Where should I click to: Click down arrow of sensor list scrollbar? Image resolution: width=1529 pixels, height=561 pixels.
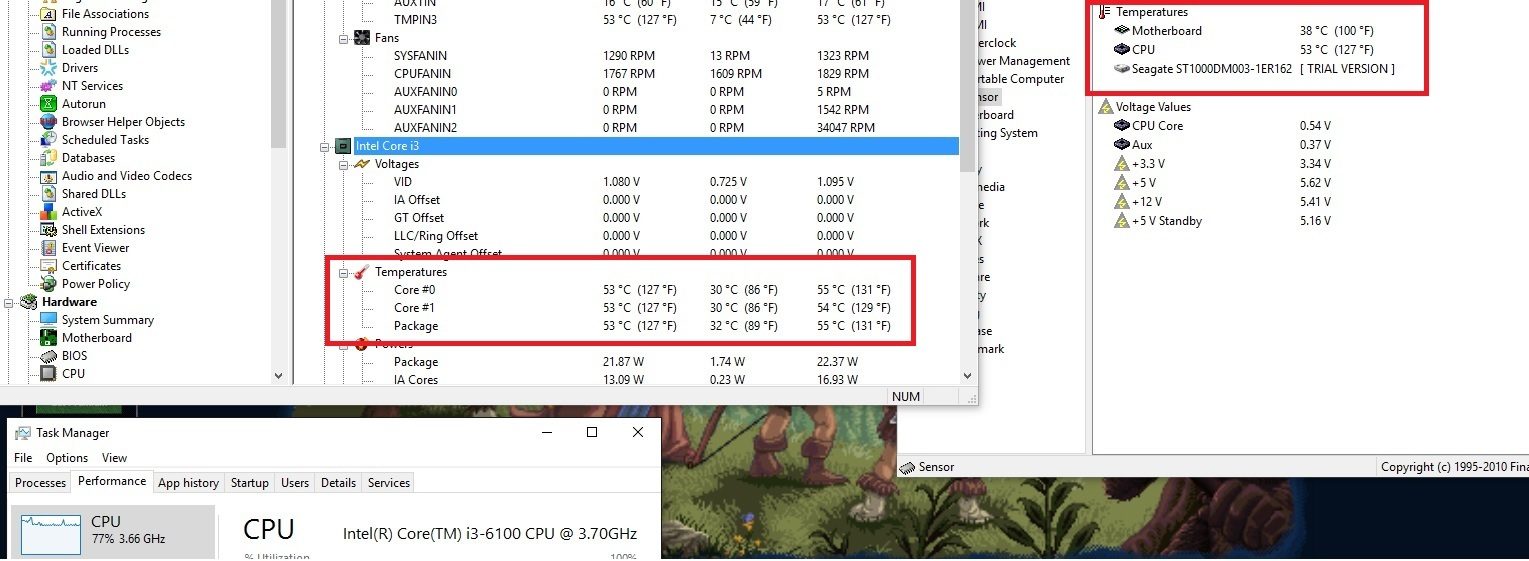(x=967, y=376)
